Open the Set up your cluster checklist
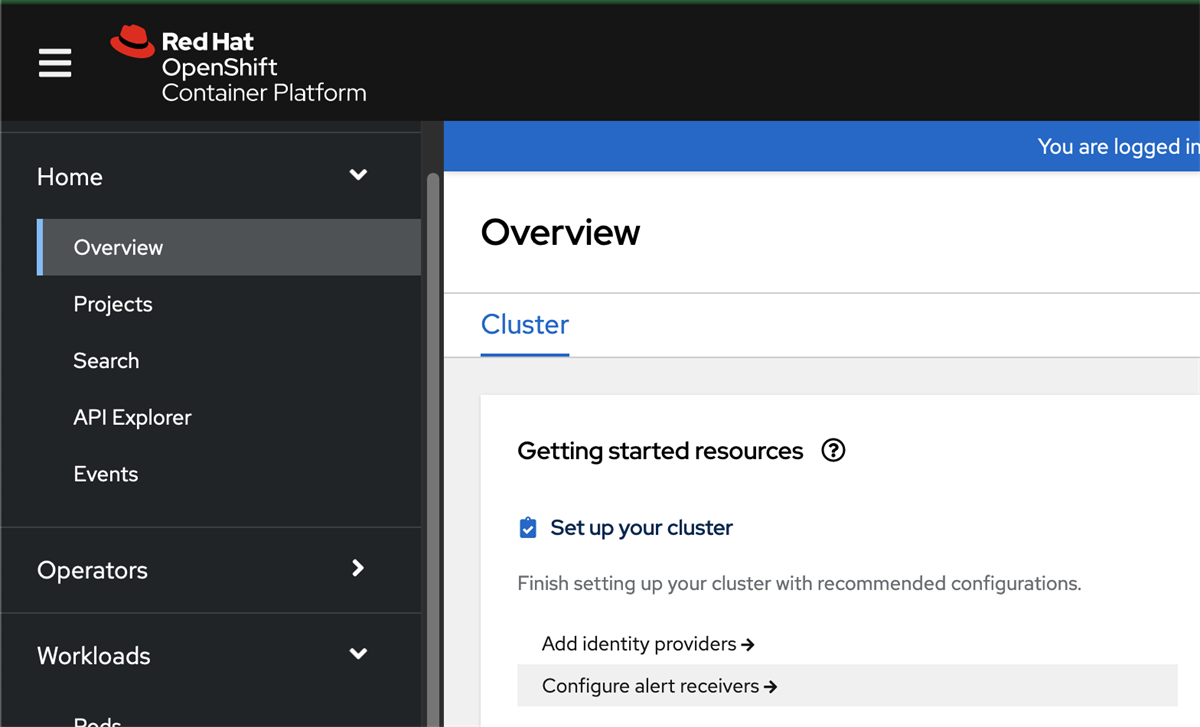1200x727 pixels. 640,527
